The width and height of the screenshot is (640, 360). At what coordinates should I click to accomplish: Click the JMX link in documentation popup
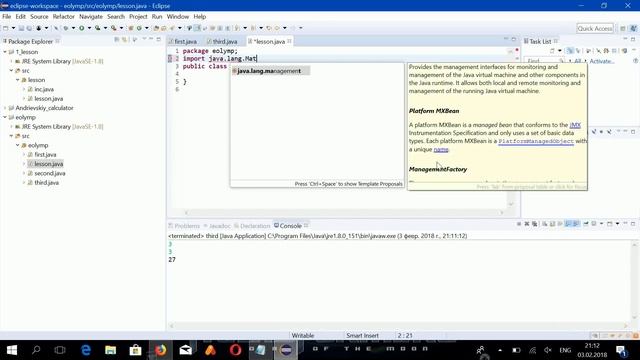[x=575, y=125]
